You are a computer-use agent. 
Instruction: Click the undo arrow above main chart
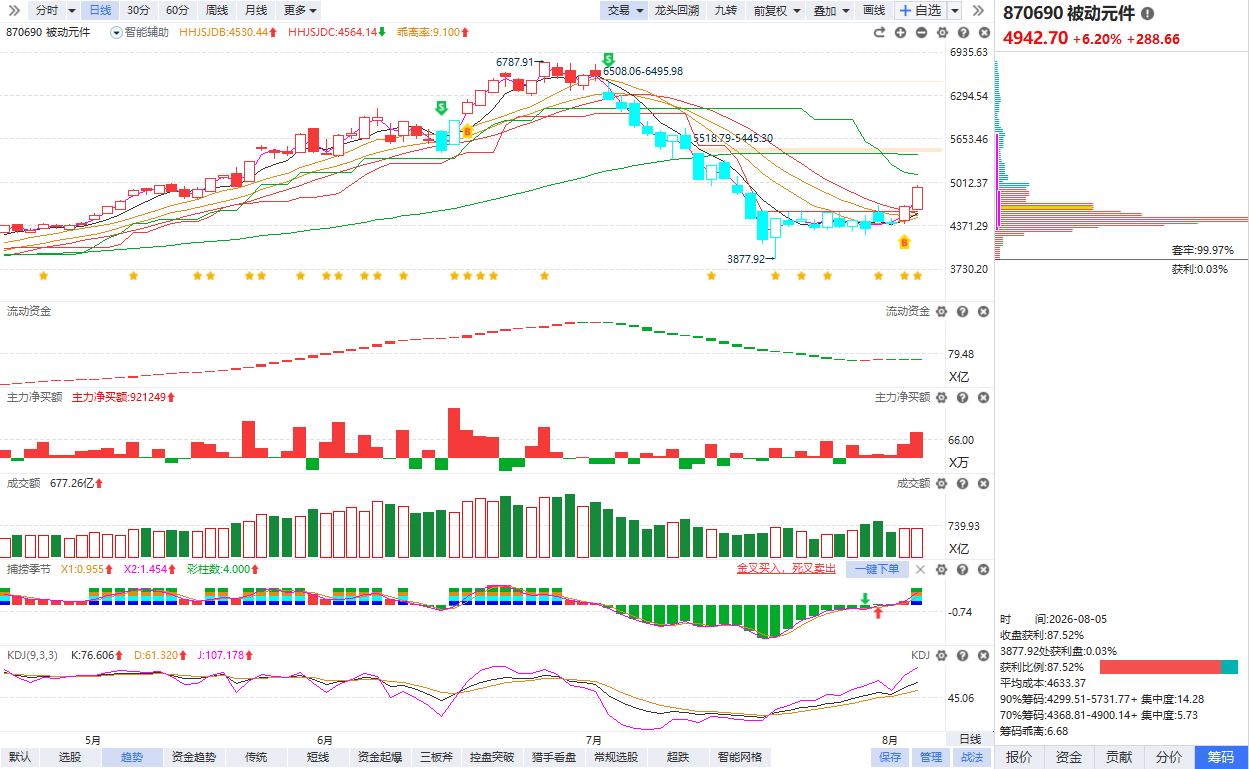click(879, 32)
